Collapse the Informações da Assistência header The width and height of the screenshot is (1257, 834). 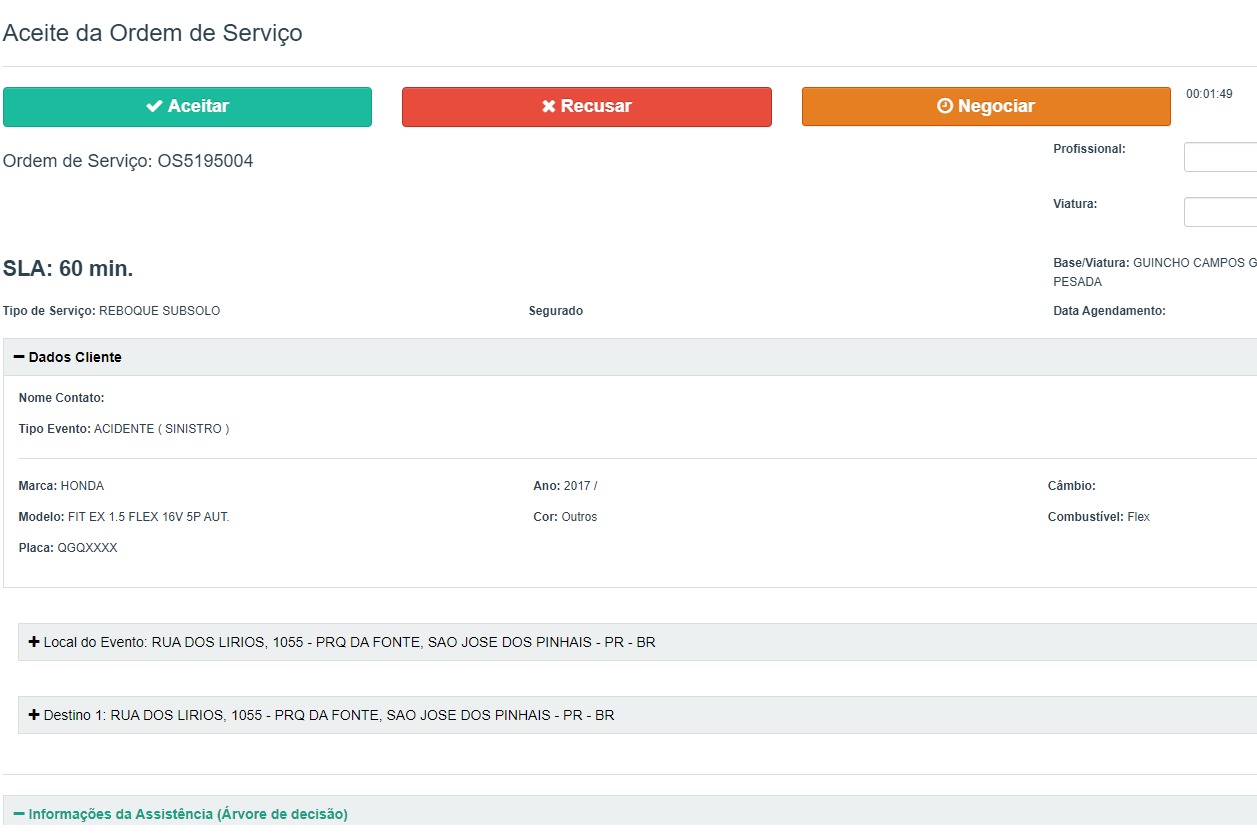point(188,814)
